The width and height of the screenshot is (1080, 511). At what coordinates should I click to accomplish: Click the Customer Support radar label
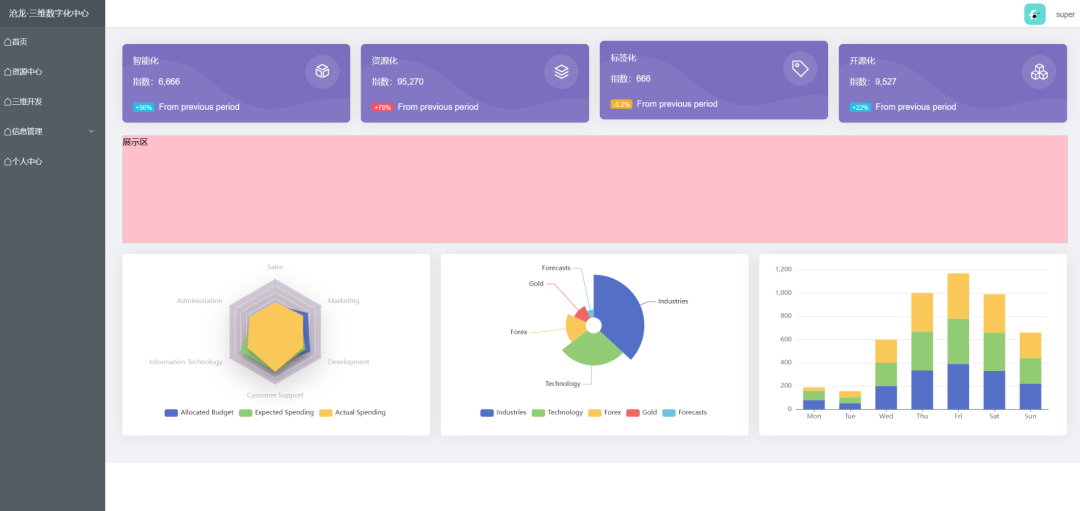tap(275, 395)
